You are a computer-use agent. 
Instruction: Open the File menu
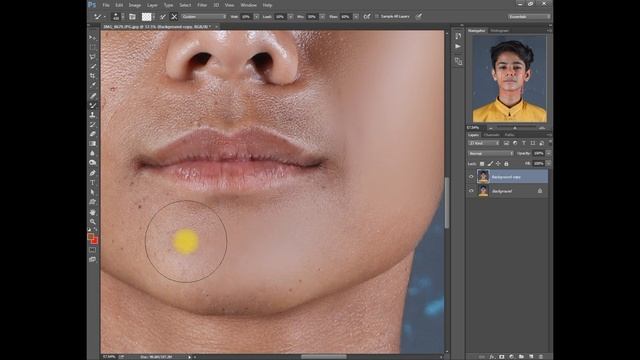106,5
